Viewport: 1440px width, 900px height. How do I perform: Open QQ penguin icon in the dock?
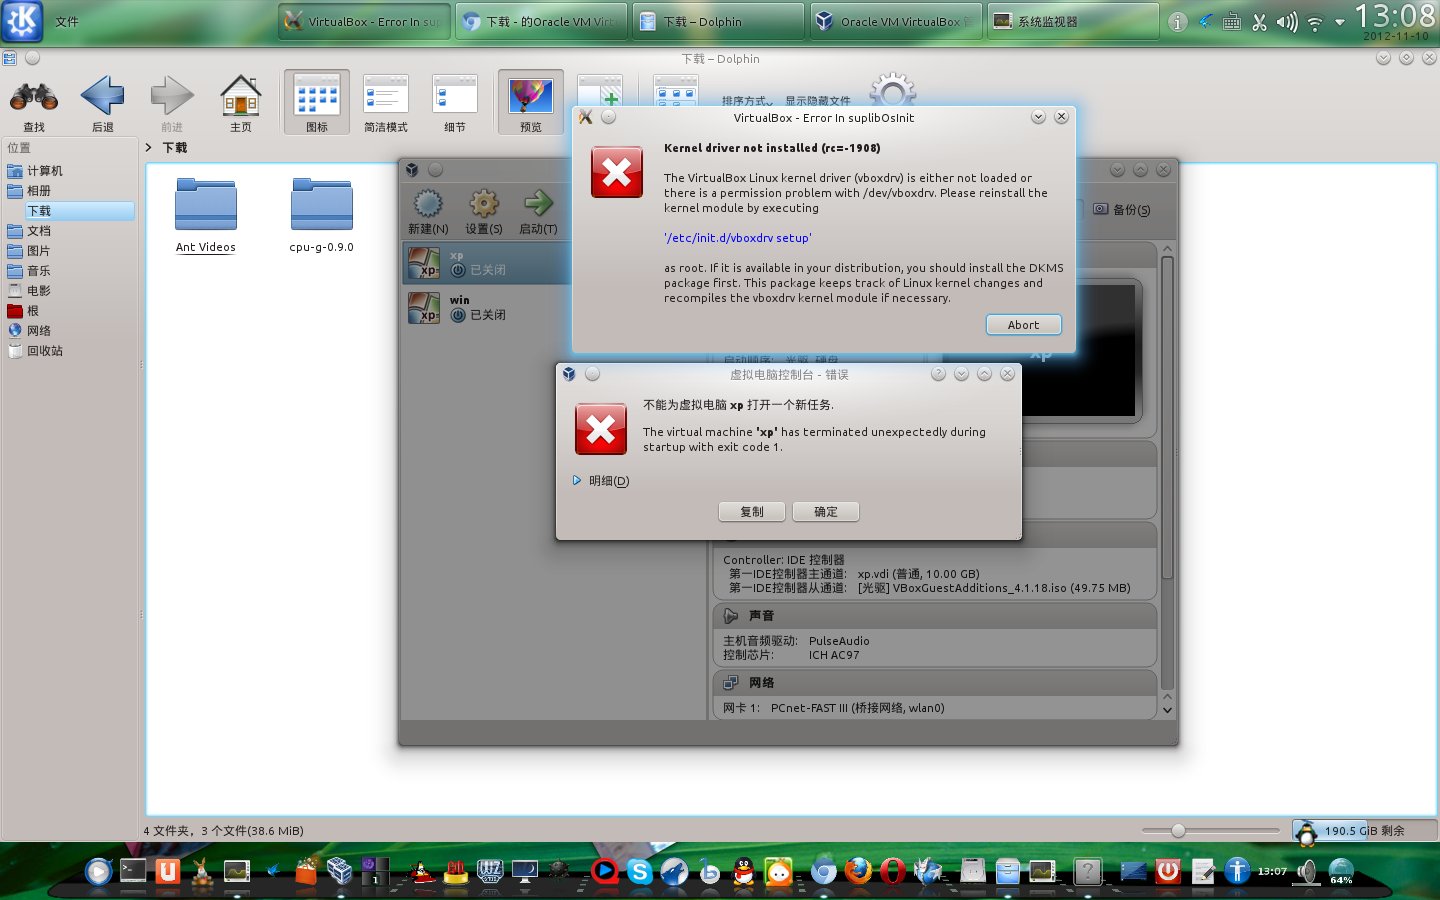[x=743, y=872]
